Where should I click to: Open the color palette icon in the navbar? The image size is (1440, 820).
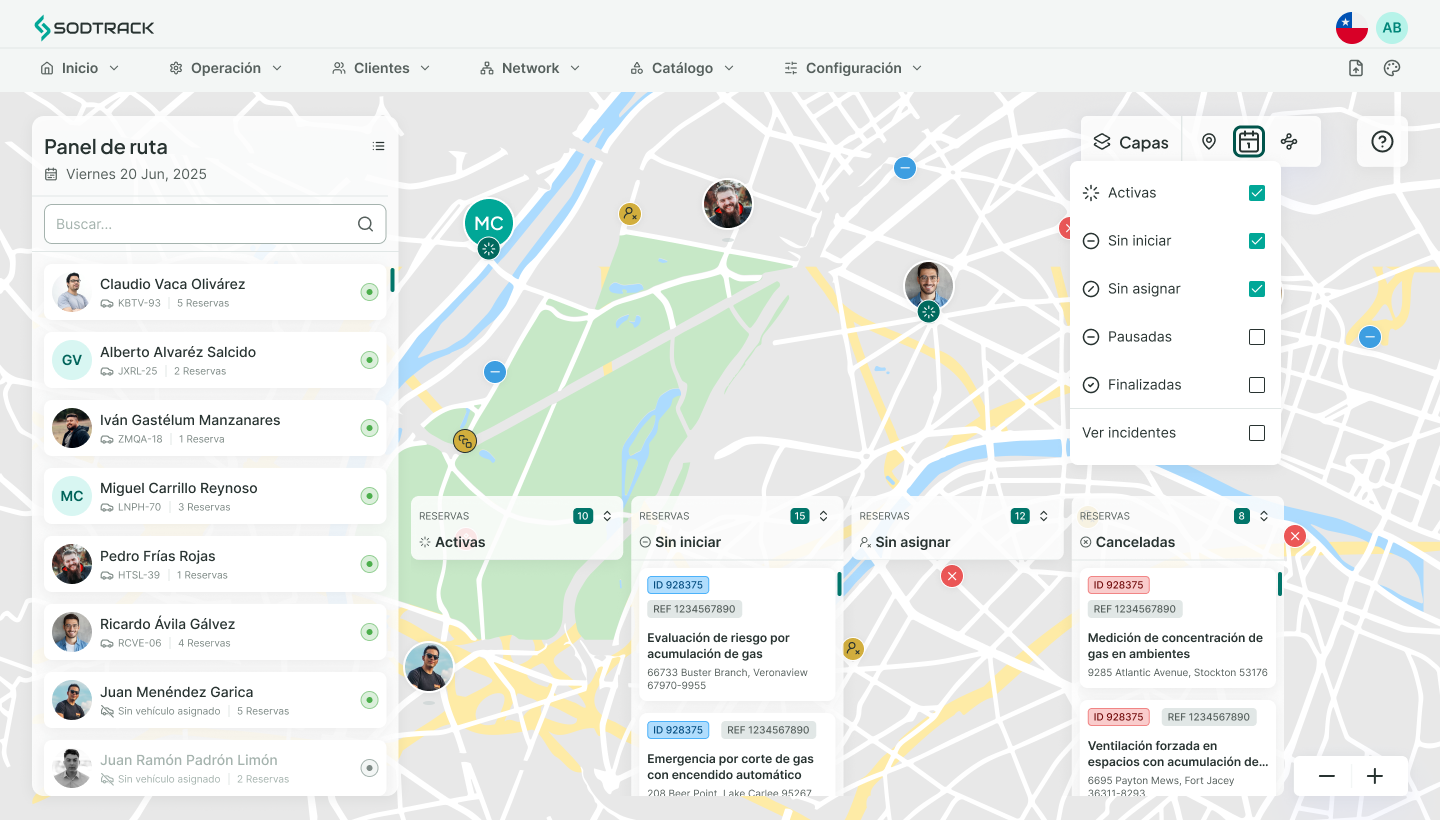tap(1391, 67)
